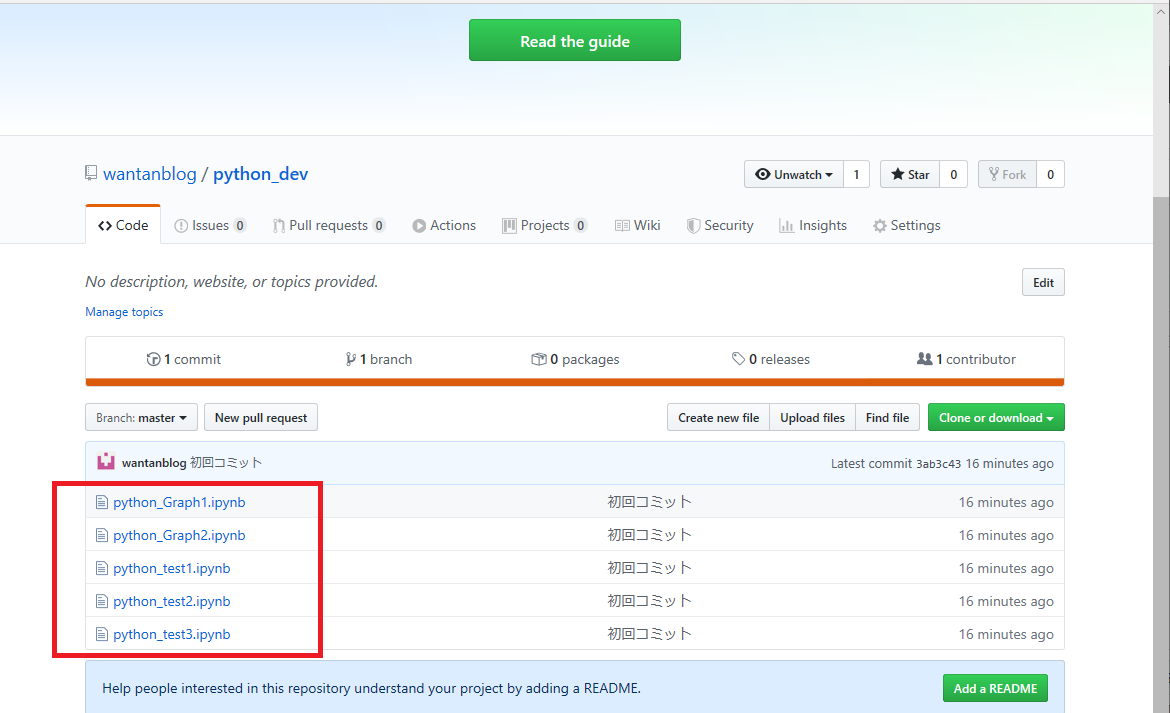Open the 0 packages link
This screenshot has width=1170, height=713.
[x=575, y=359]
